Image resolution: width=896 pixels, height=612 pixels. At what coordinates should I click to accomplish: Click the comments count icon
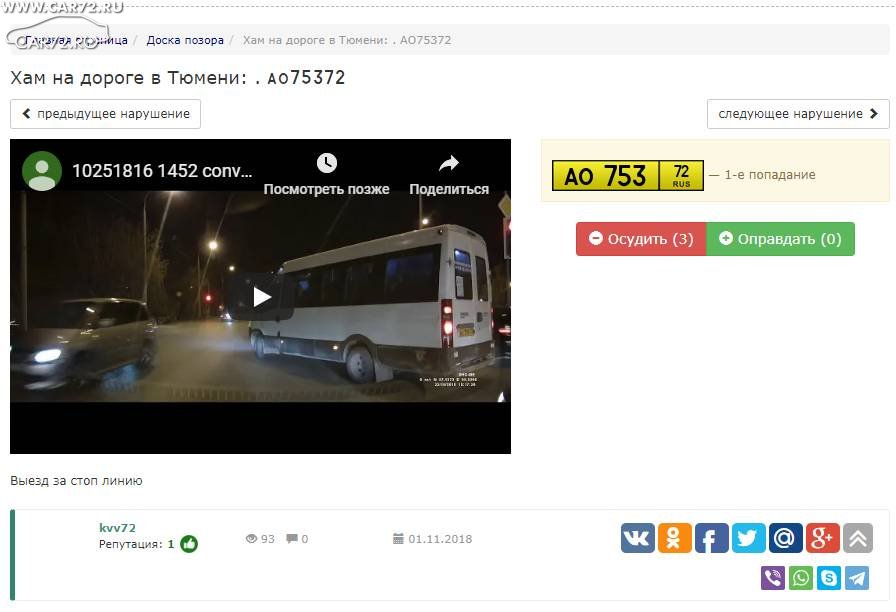pos(291,538)
